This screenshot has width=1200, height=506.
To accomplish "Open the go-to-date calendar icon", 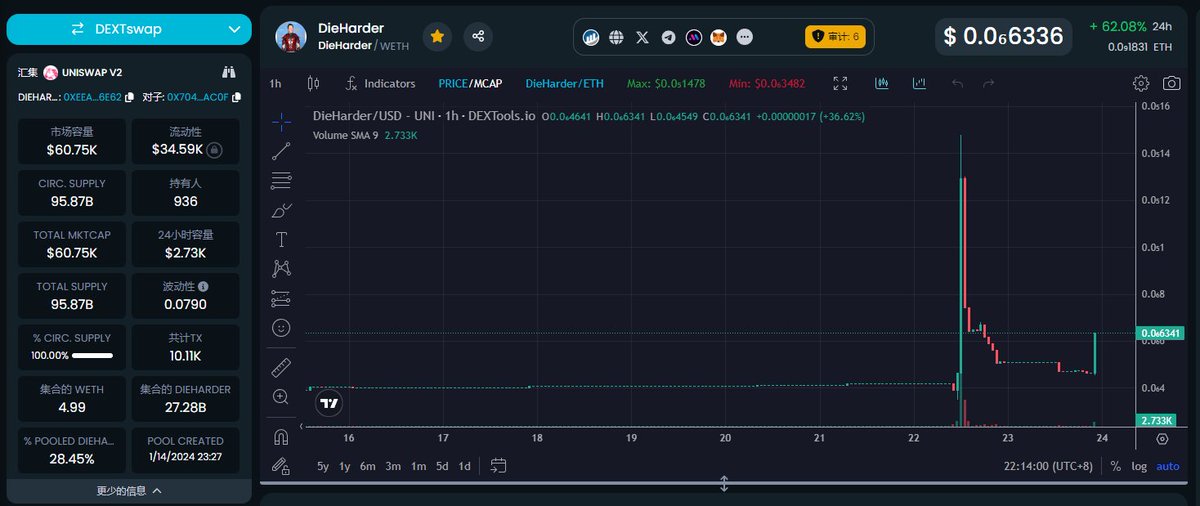I will (498, 466).
